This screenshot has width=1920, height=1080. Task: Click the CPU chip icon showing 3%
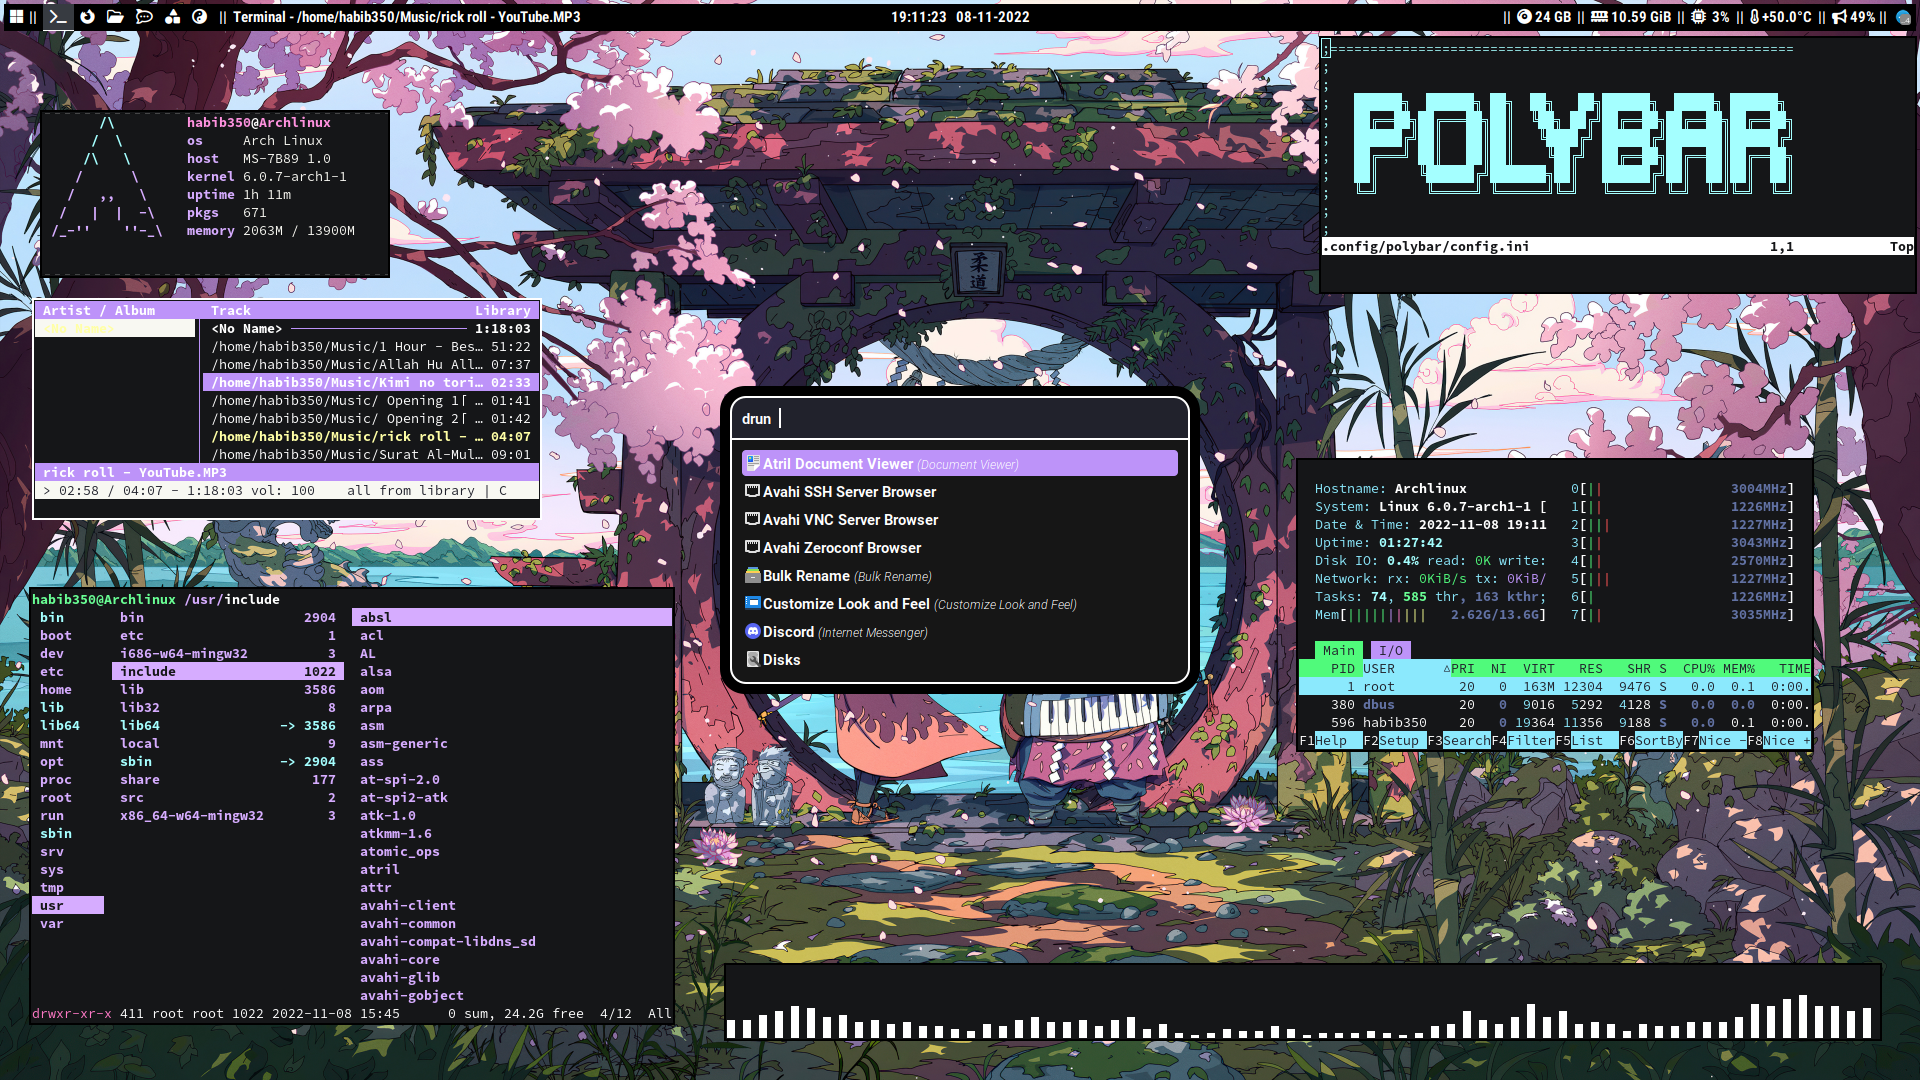(x=1696, y=17)
